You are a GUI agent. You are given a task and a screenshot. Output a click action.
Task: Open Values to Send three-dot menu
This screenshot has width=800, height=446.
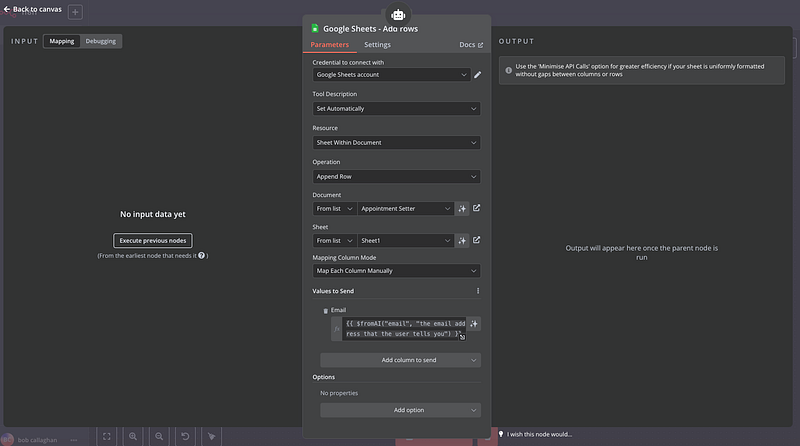point(477,291)
